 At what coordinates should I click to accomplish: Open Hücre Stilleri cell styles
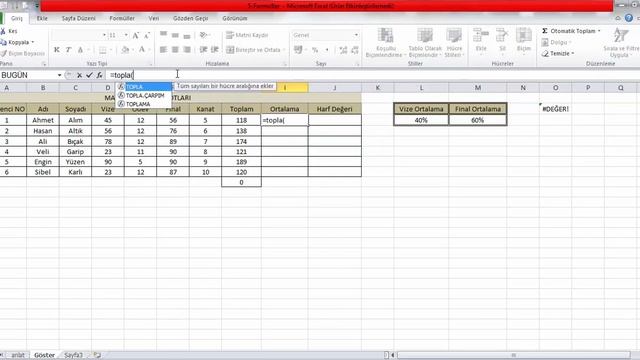point(453,43)
